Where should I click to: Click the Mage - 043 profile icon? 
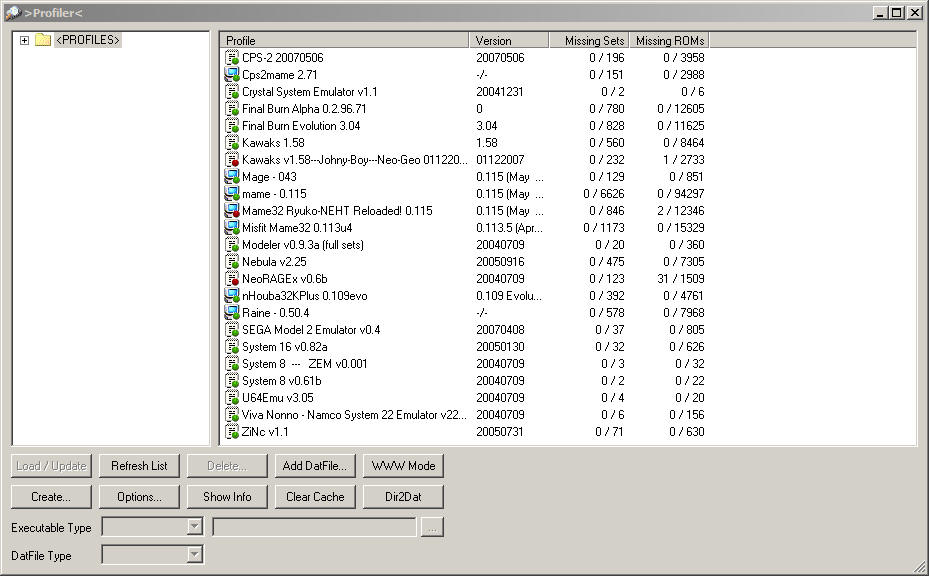232,177
